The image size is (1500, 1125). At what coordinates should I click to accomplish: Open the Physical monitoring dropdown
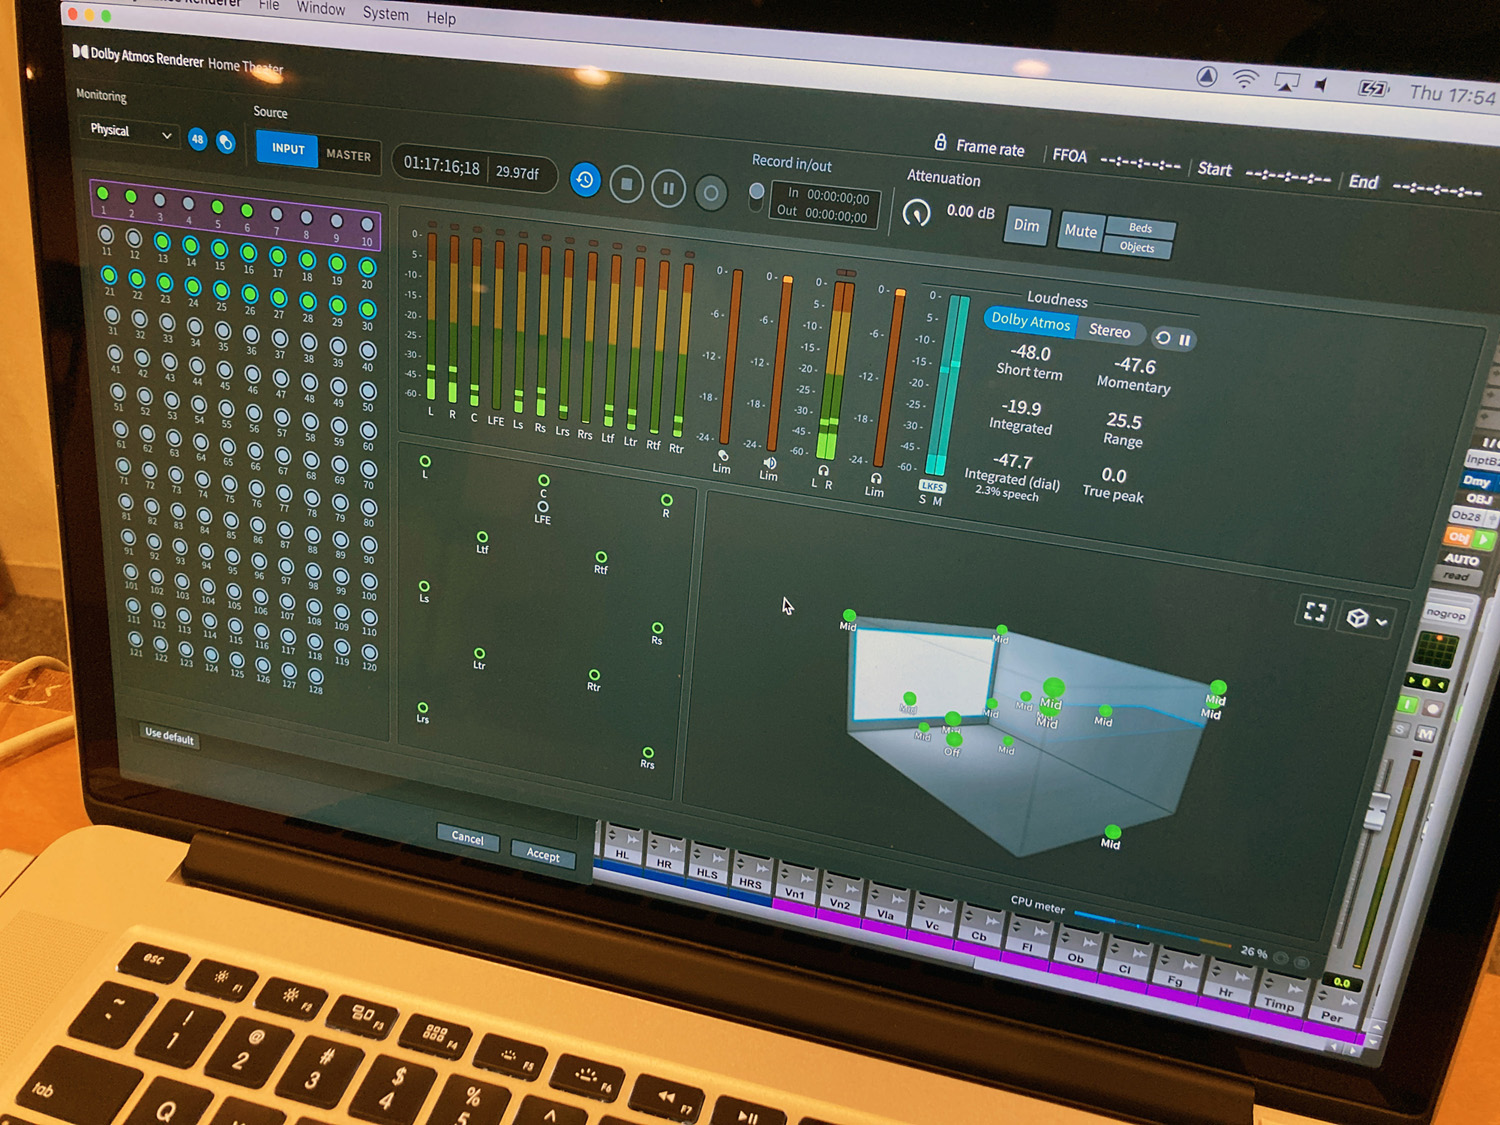131,132
